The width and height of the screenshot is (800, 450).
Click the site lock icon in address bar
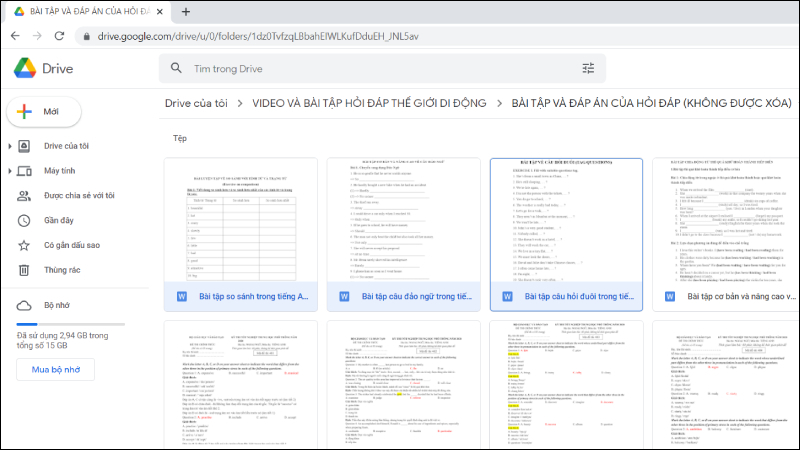[x=86, y=36]
